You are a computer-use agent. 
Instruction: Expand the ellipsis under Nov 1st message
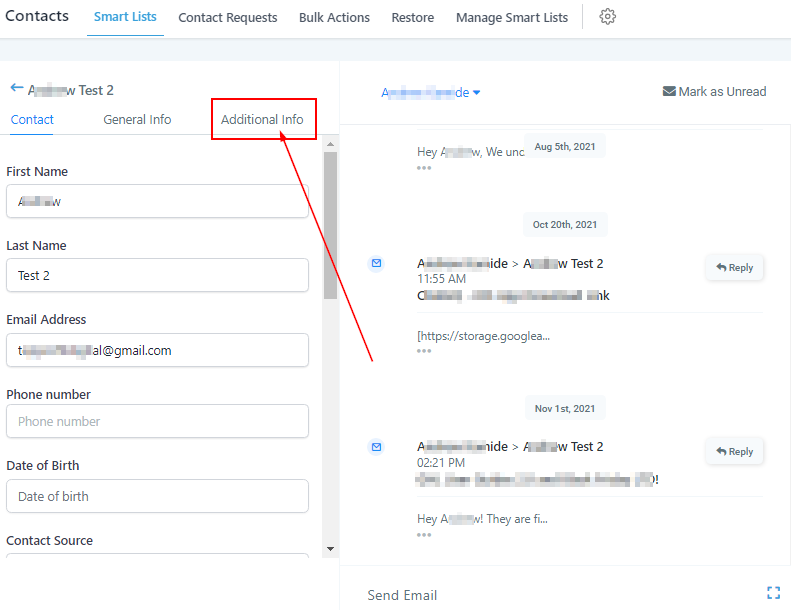point(424,534)
